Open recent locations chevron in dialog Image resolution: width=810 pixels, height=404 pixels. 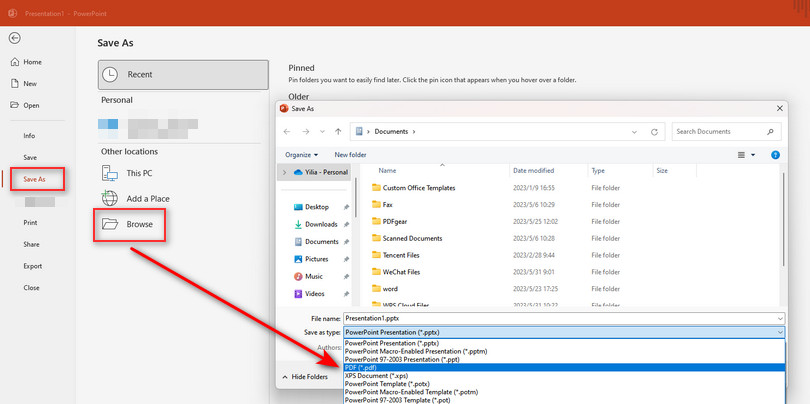(322, 132)
